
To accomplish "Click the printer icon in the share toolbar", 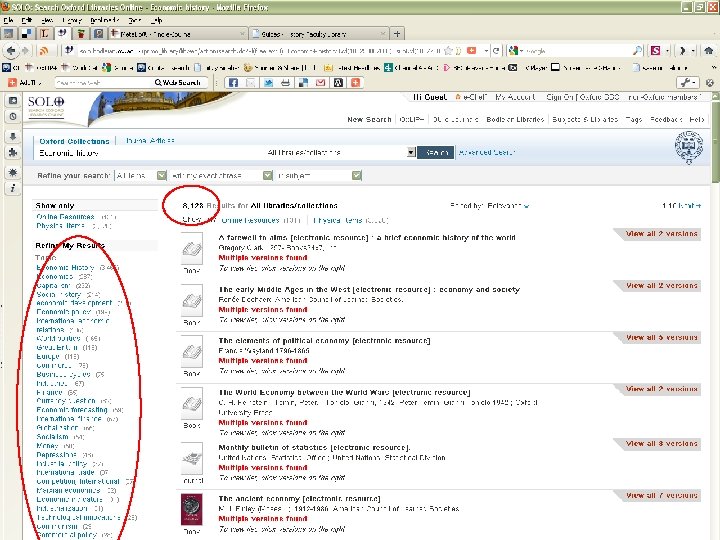I will point(286,83).
